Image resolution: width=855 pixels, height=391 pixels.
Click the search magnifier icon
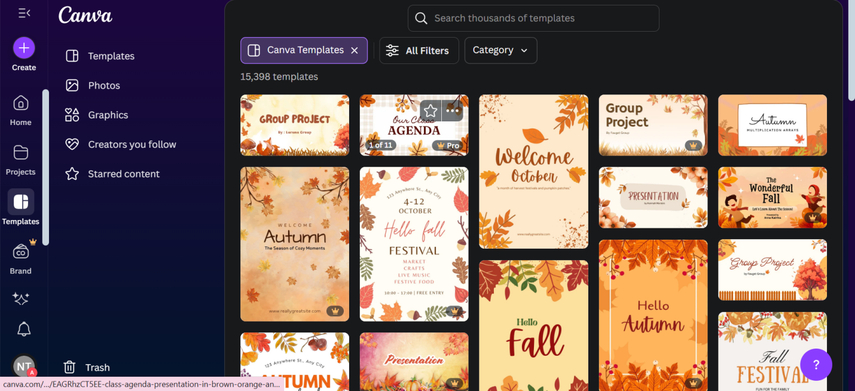[x=420, y=19]
